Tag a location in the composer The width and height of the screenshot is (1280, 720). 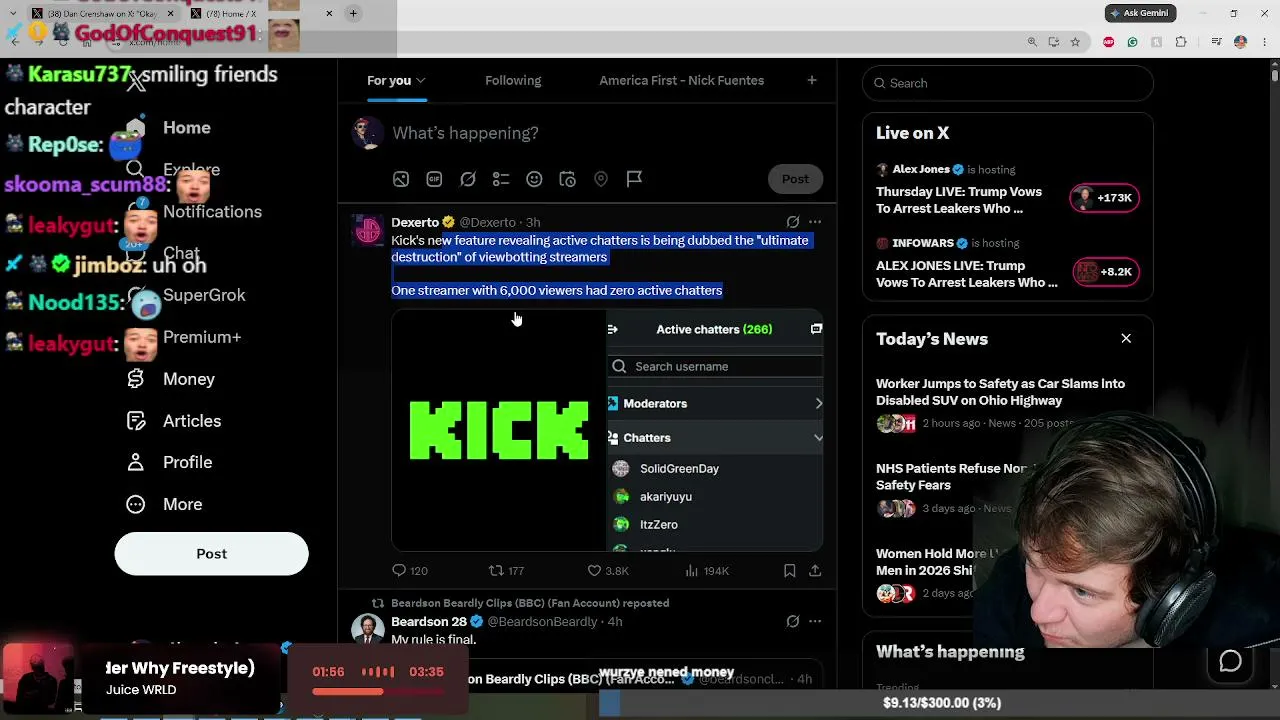coord(601,179)
